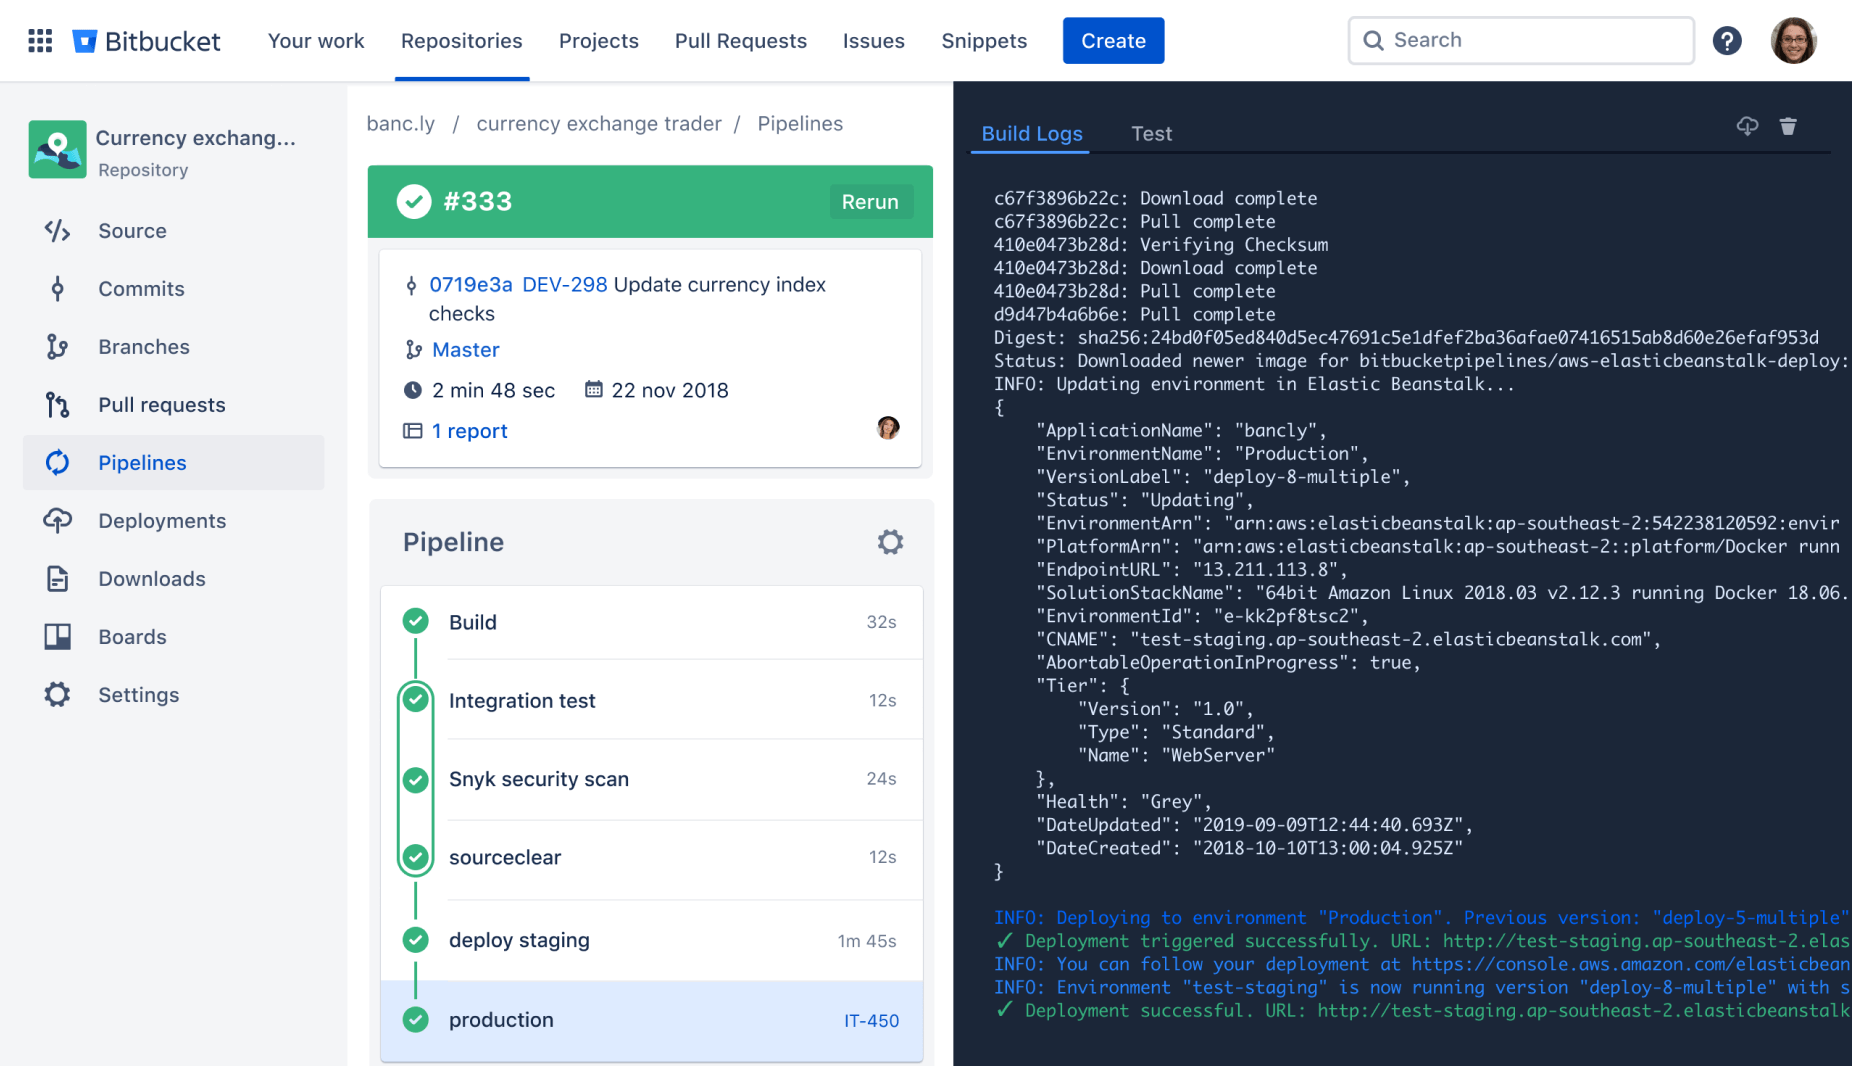Open Source in the sidebar

point(132,231)
